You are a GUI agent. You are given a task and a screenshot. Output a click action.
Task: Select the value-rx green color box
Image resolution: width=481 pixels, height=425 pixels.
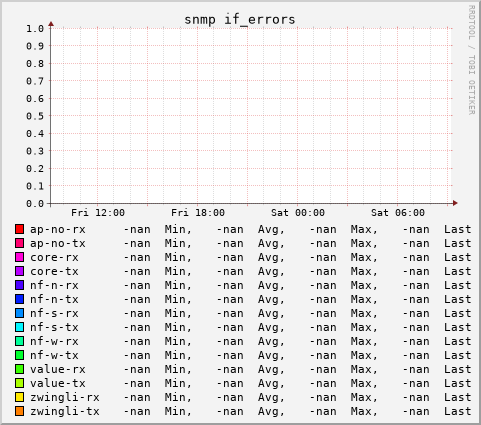point(19,369)
